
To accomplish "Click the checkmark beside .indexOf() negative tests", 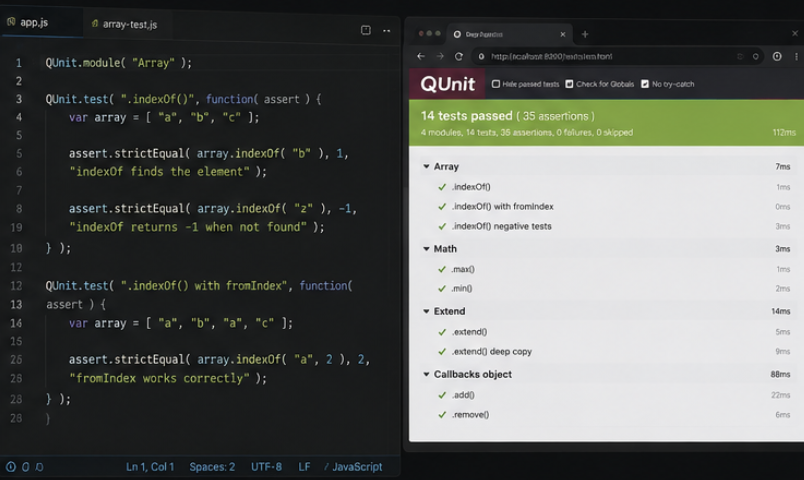I will tap(442, 226).
